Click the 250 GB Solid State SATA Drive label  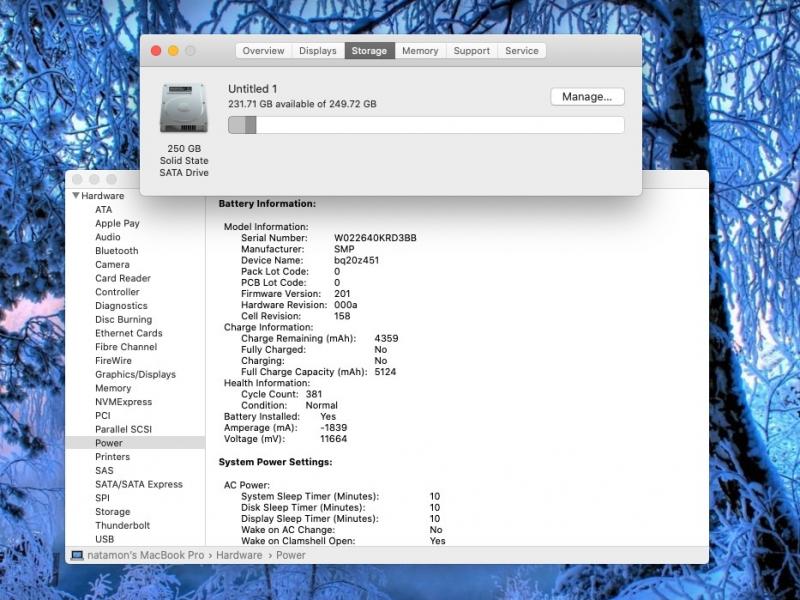point(184,160)
